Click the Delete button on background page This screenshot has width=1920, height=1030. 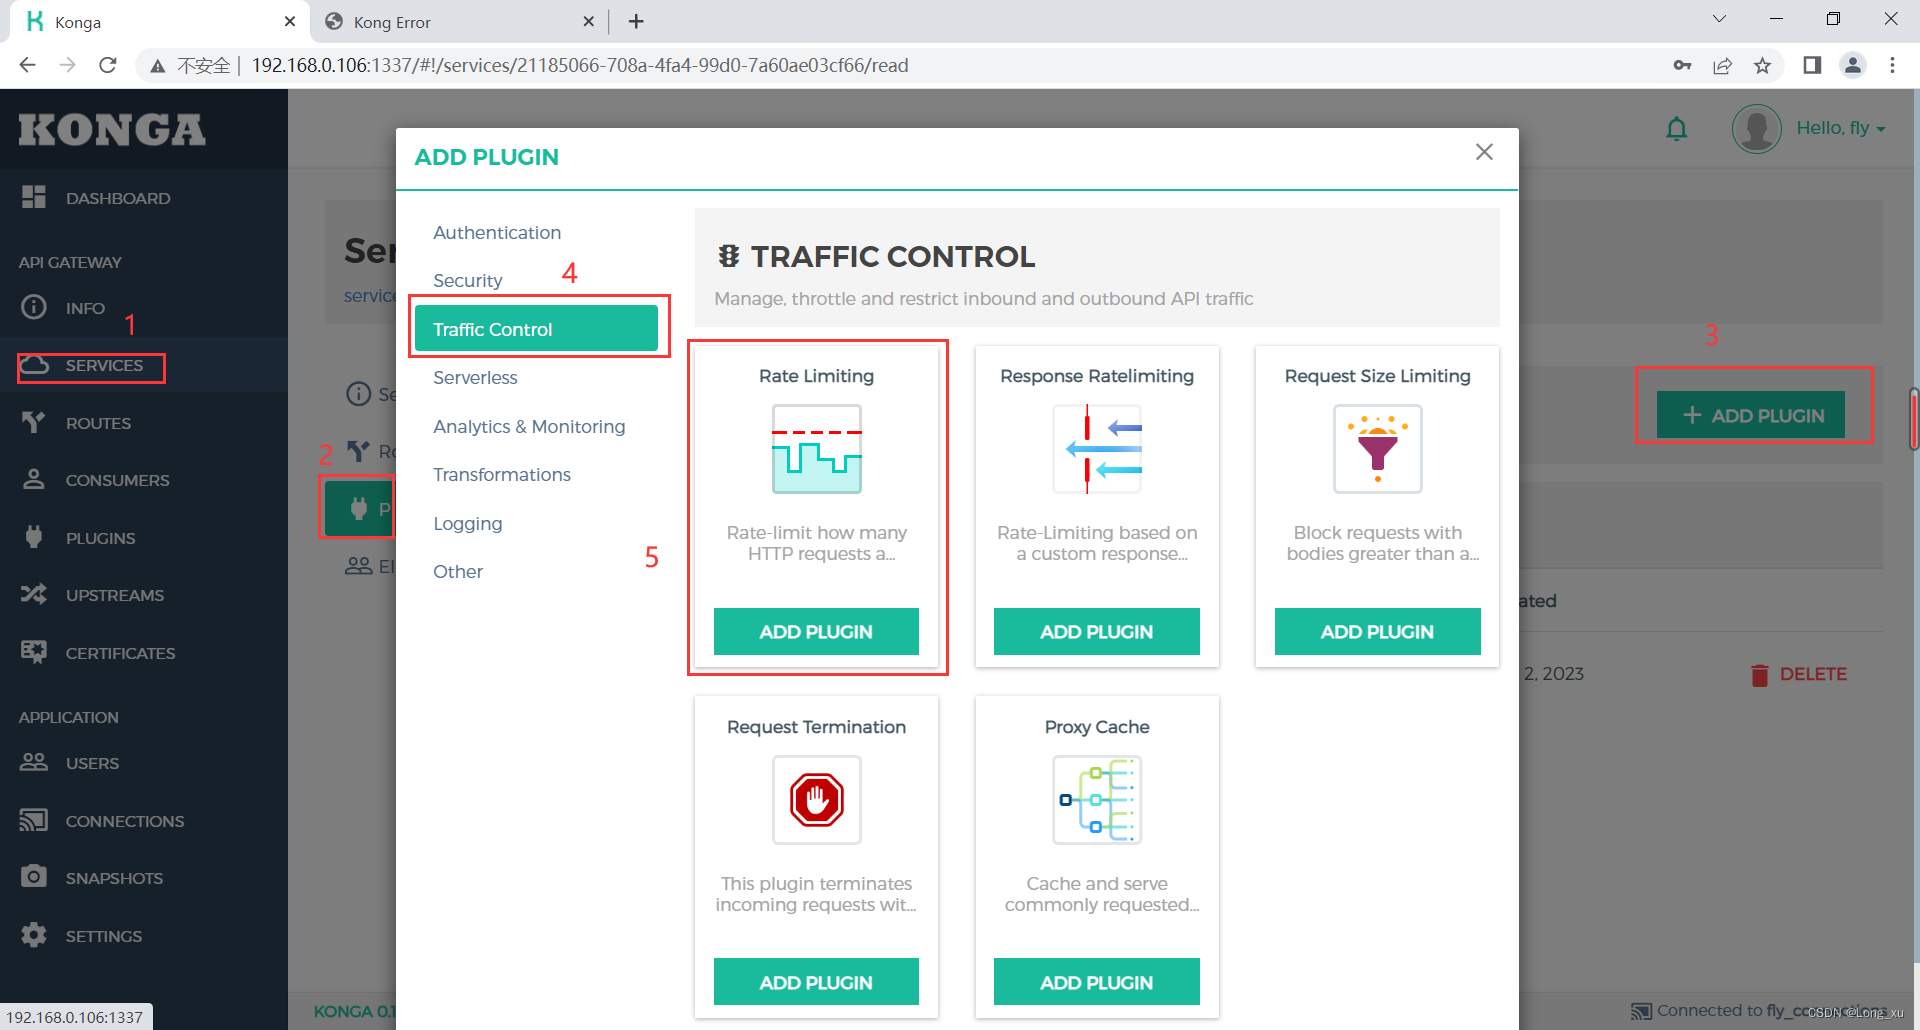point(1799,674)
